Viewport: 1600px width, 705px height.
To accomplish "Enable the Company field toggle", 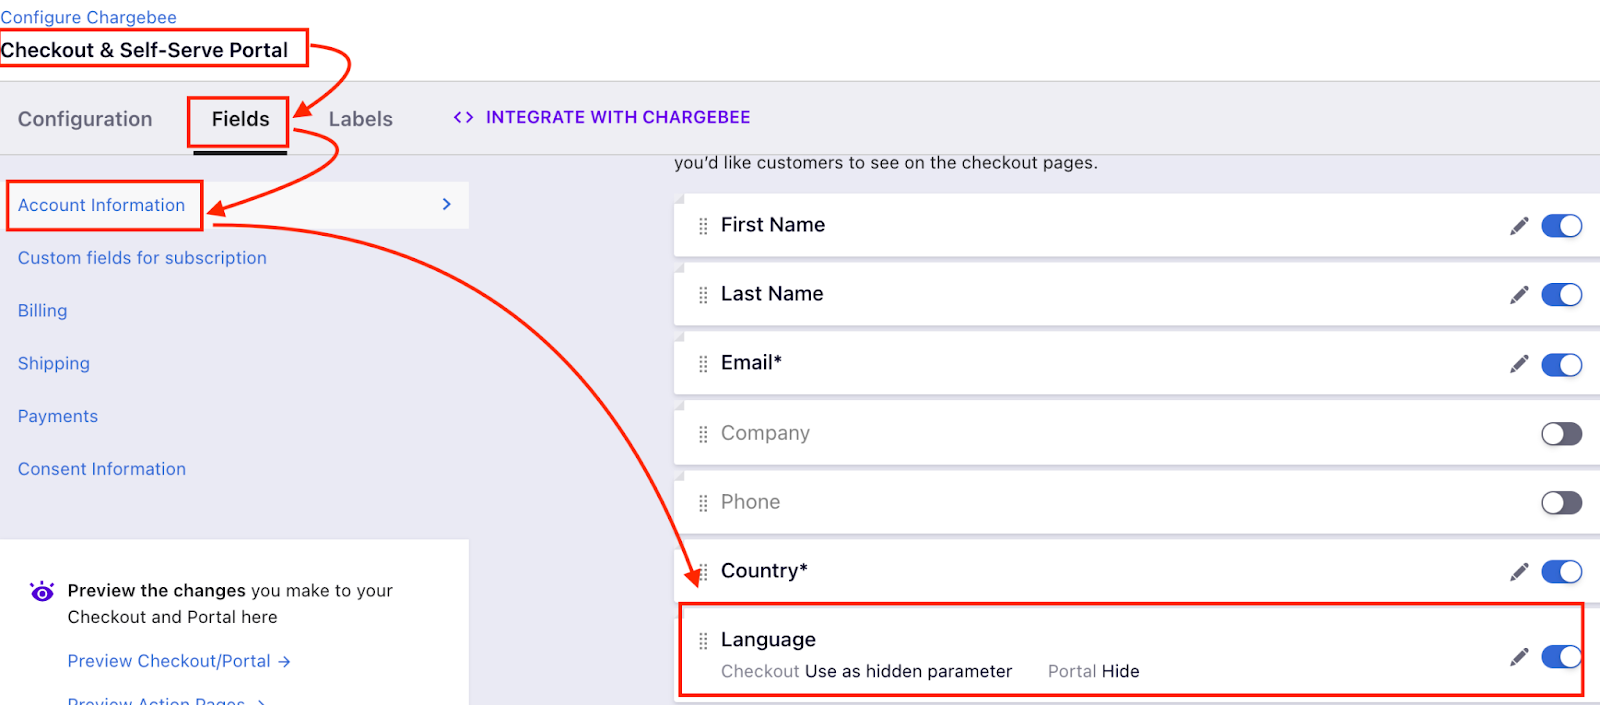I will coord(1561,434).
